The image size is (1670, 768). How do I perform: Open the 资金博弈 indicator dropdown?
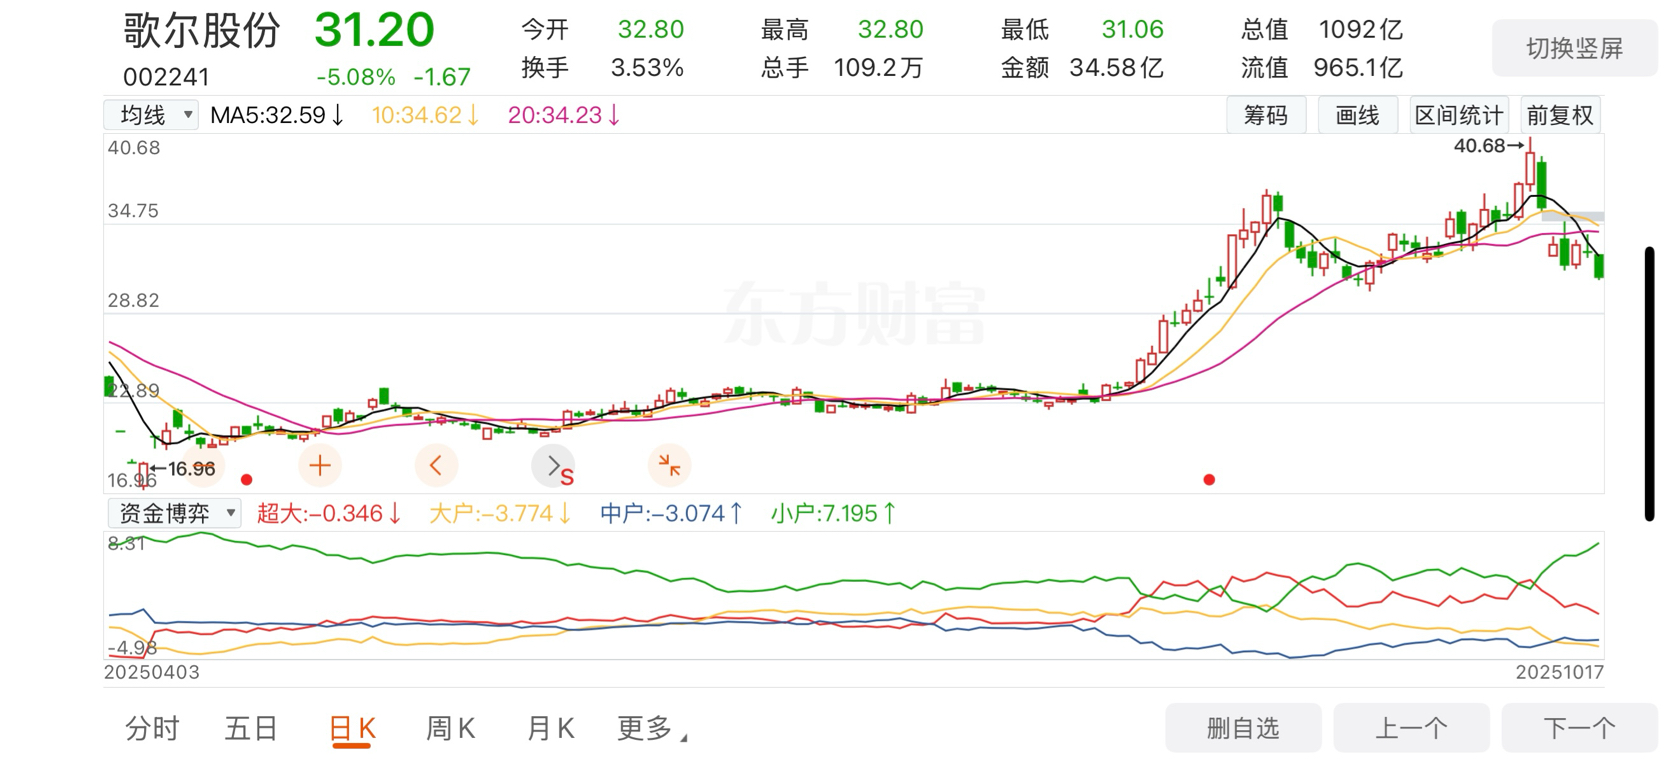174,513
